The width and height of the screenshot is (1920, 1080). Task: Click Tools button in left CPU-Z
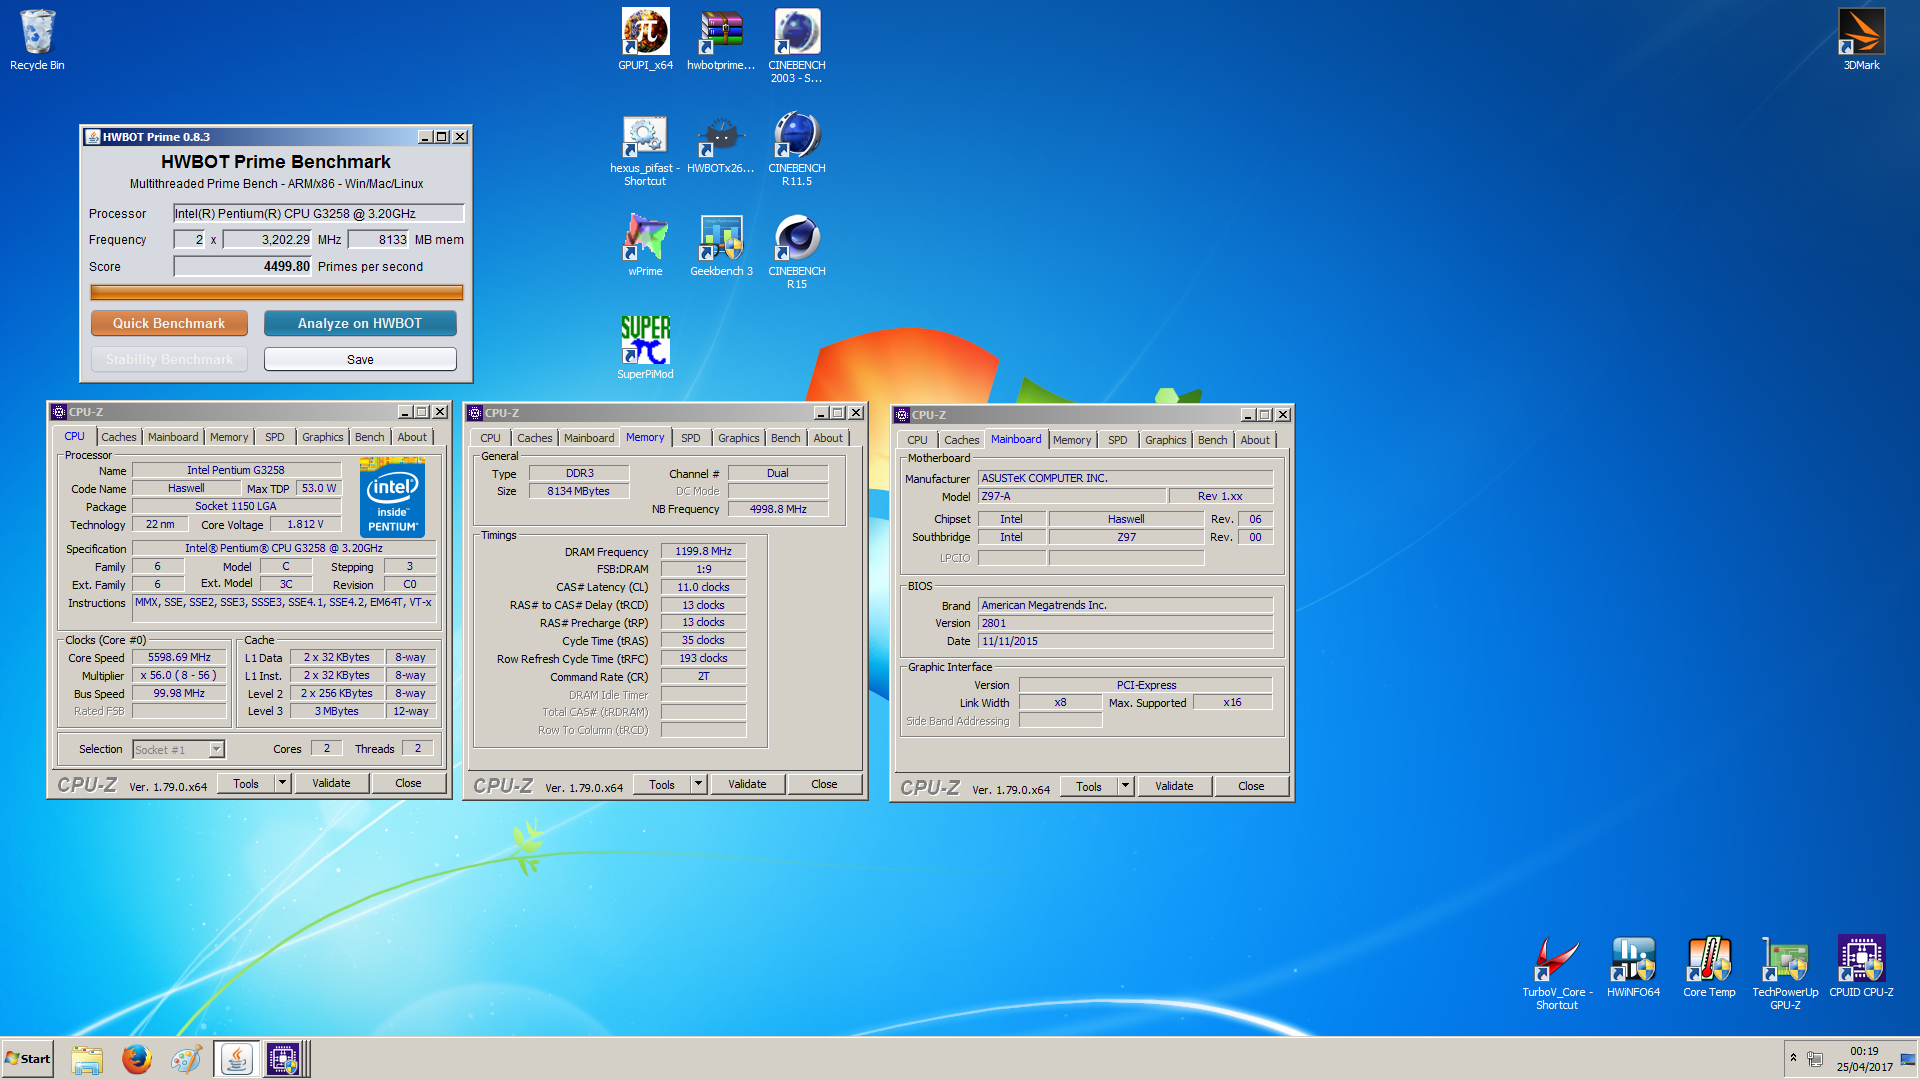coord(246,784)
